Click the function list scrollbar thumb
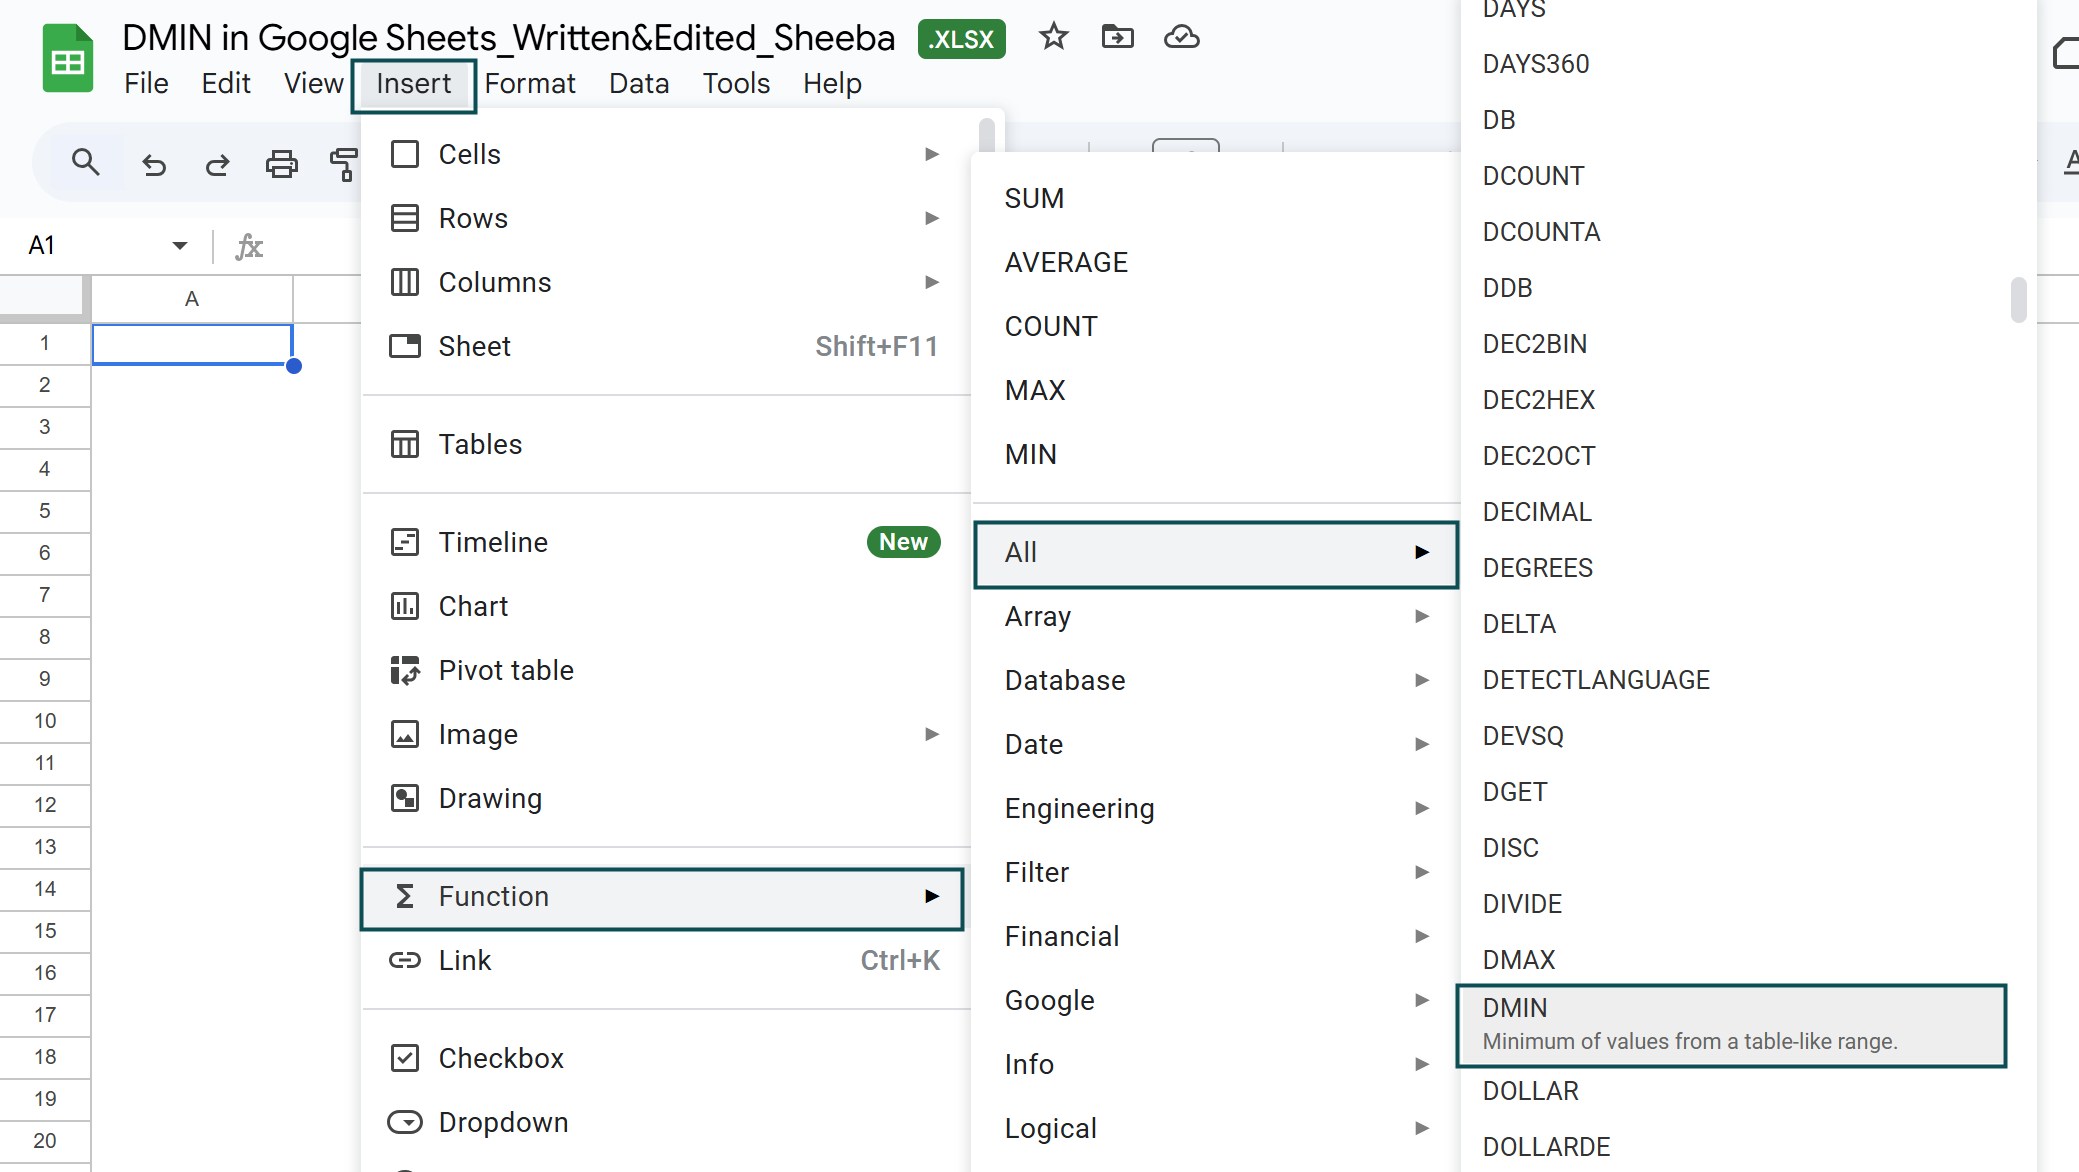 tap(2019, 300)
